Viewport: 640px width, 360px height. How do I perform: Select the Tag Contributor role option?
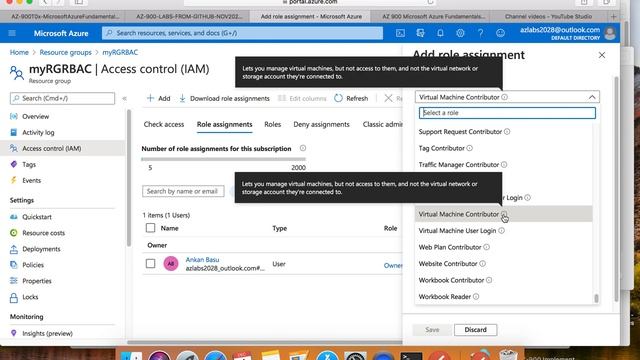(503, 148)
